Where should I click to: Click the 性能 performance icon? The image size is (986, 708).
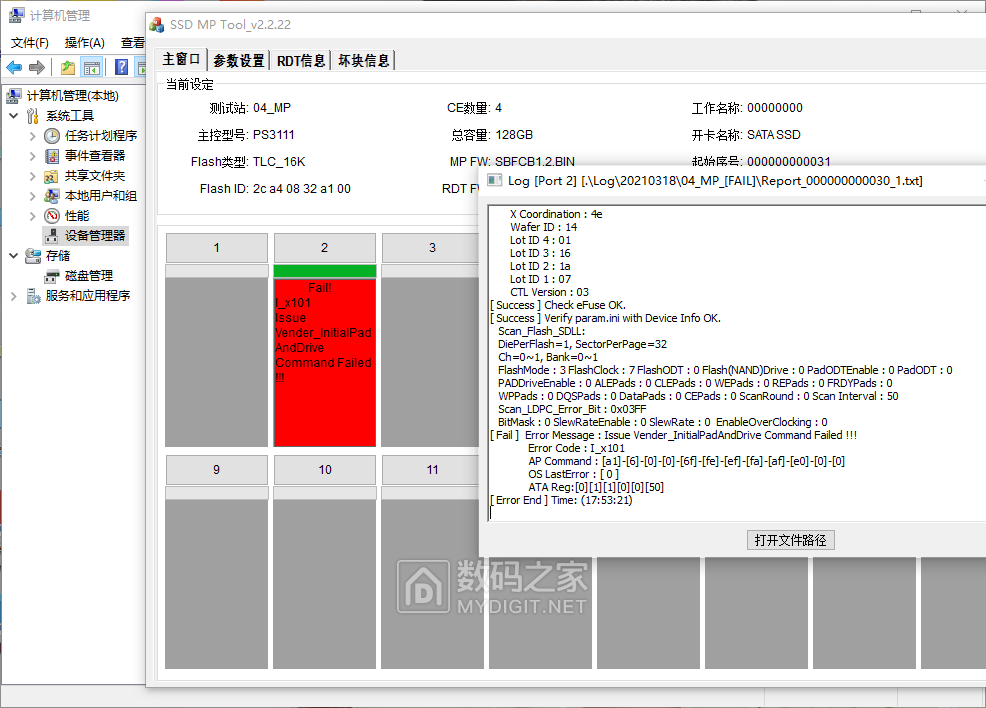(x=52, y=216)
